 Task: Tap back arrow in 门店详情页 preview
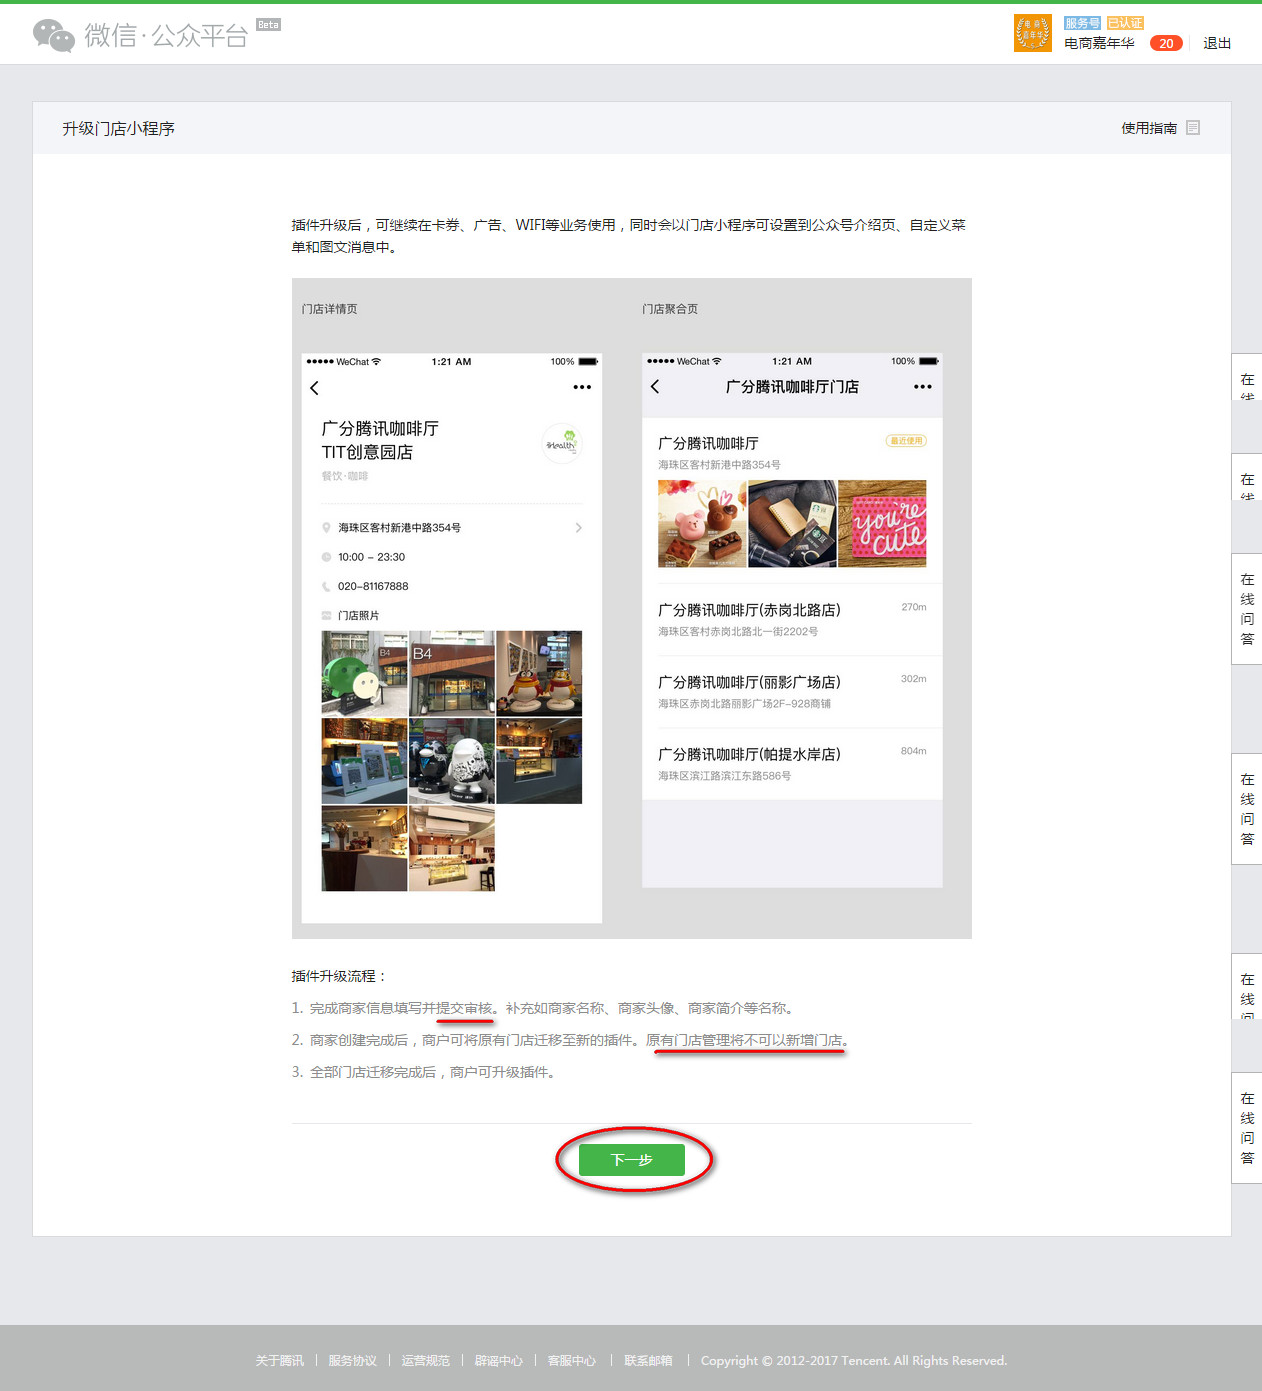pyautogui.click(x=315, y=388)
